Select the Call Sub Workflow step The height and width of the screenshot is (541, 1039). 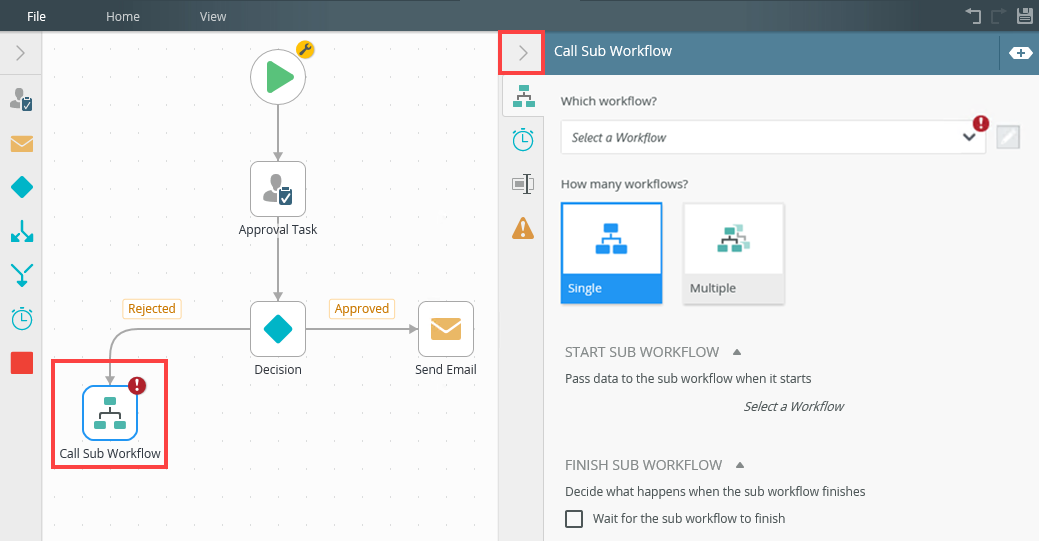coord(110,413)
